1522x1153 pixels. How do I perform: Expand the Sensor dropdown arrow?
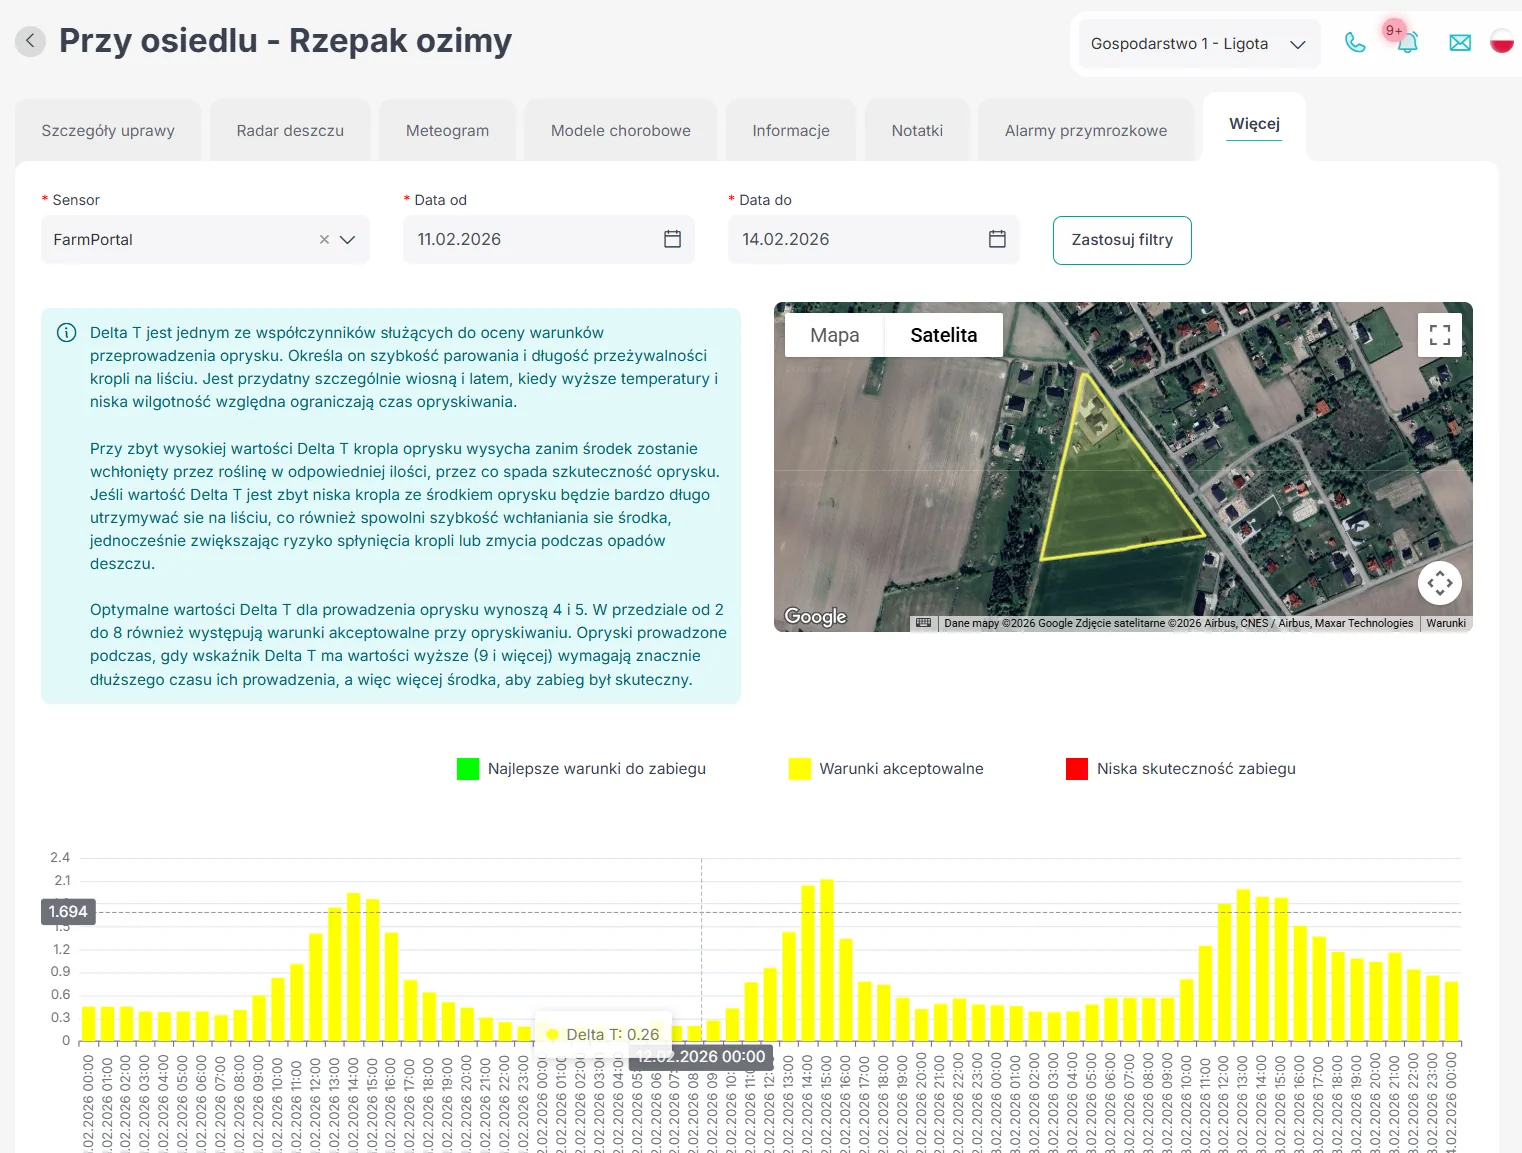click(348, 240)
